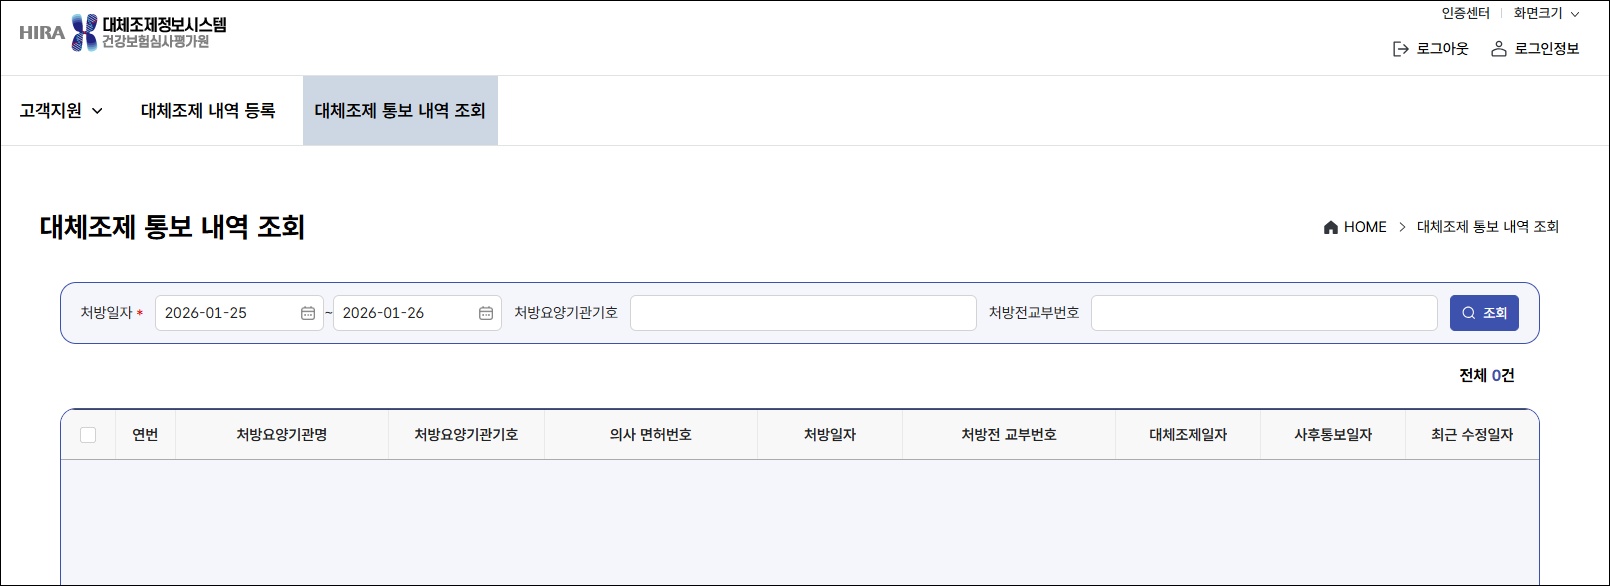The image size is (1610, 586).
Task: Click the 처방일자 column header
Action: point(830,435)
